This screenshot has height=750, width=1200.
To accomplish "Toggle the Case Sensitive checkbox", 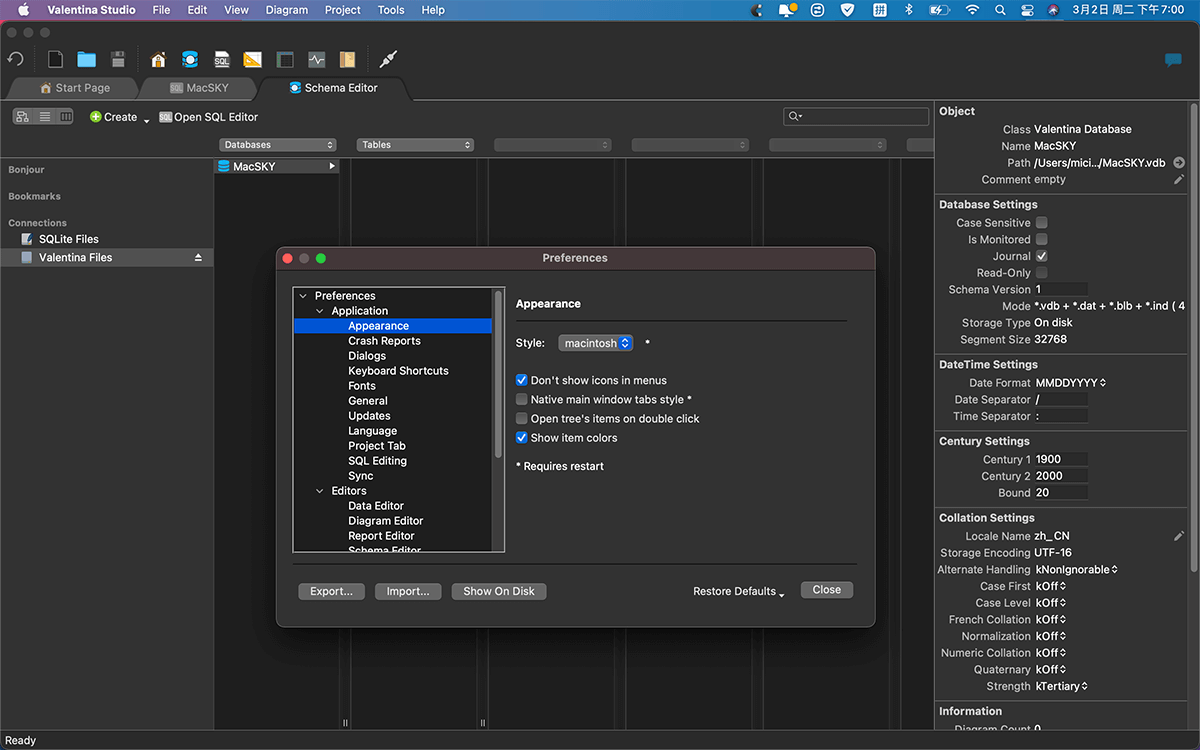I will point(1042,223).
